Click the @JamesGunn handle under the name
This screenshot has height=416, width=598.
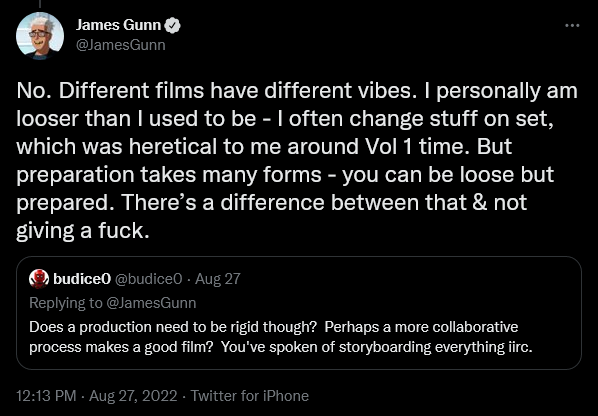point(121,45)
